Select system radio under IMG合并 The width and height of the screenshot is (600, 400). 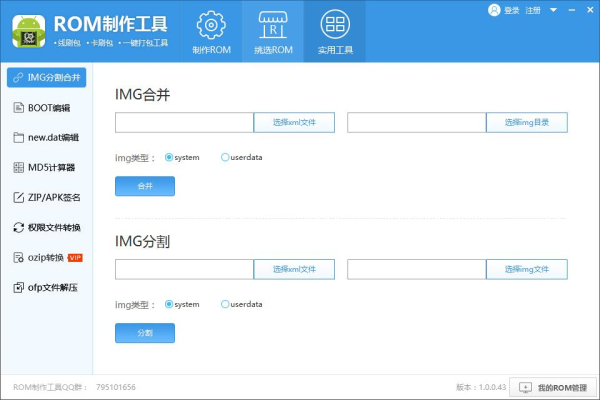(x=169, y=157)
